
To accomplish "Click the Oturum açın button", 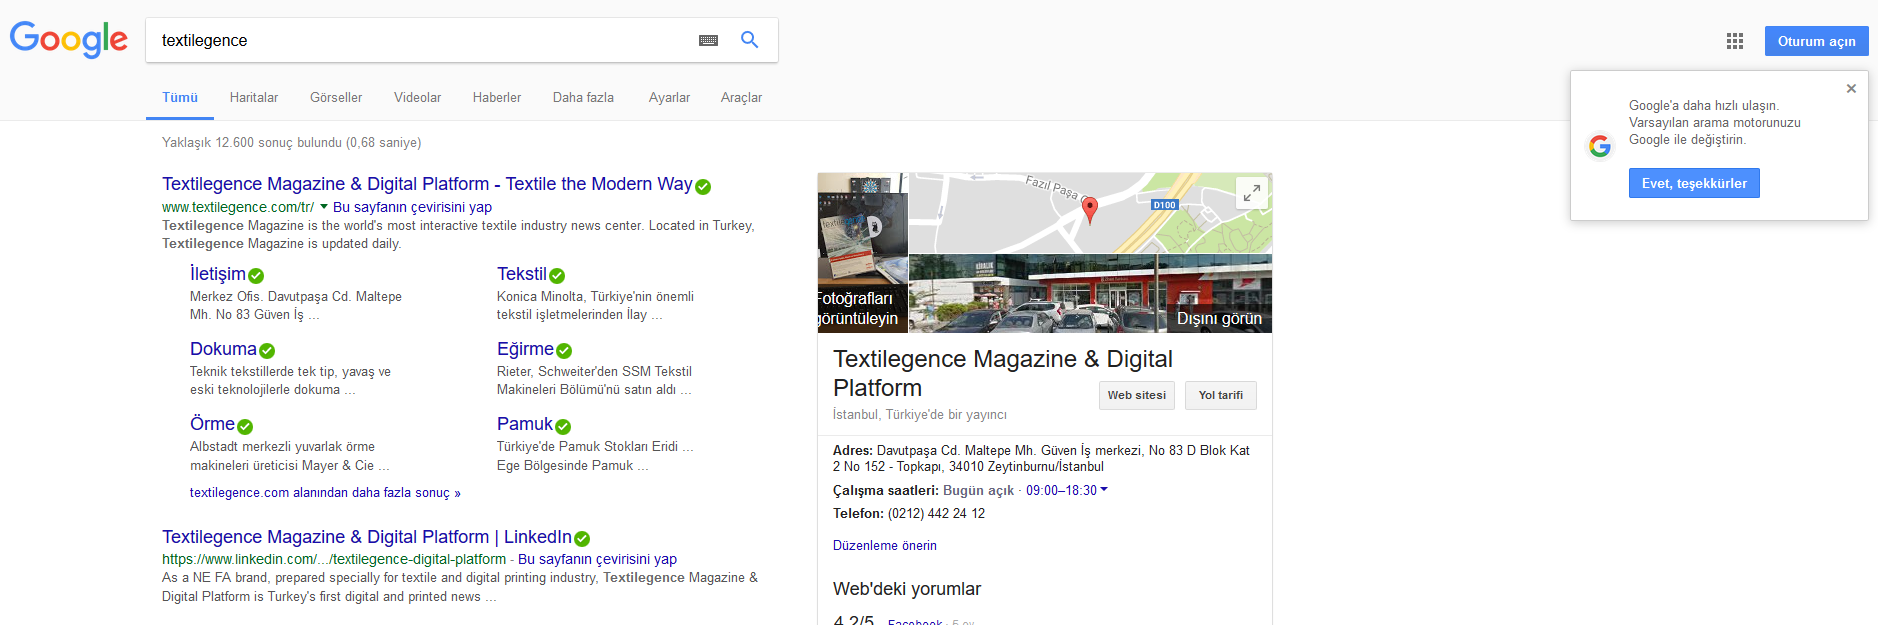I will [1816, 41].
